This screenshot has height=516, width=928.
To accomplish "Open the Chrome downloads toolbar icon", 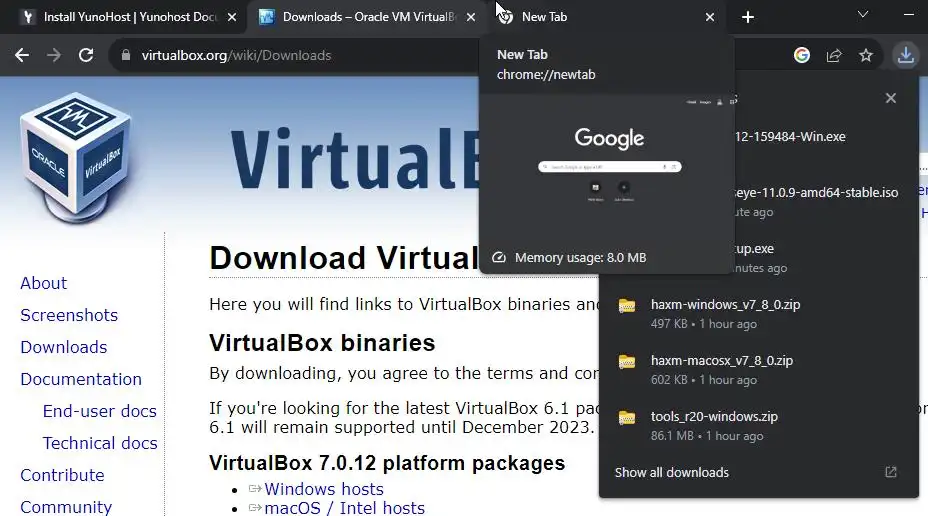I will 906,55.
